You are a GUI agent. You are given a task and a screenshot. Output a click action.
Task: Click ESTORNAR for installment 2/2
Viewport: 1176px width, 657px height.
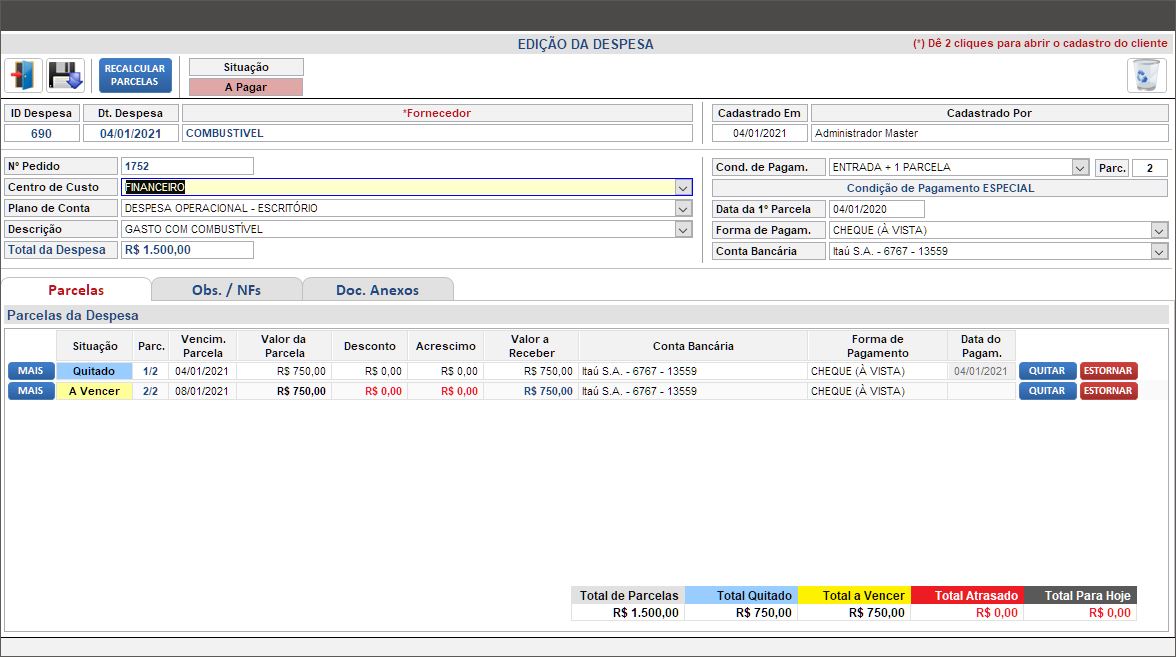1108,391
